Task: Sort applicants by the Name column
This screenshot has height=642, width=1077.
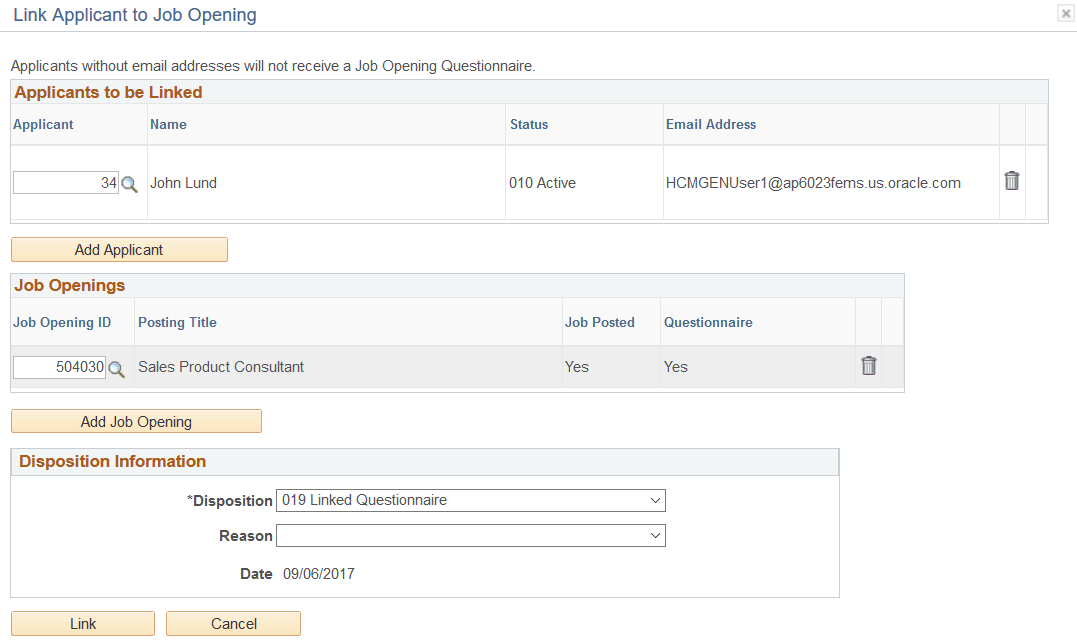Action: tap(169, 124)
